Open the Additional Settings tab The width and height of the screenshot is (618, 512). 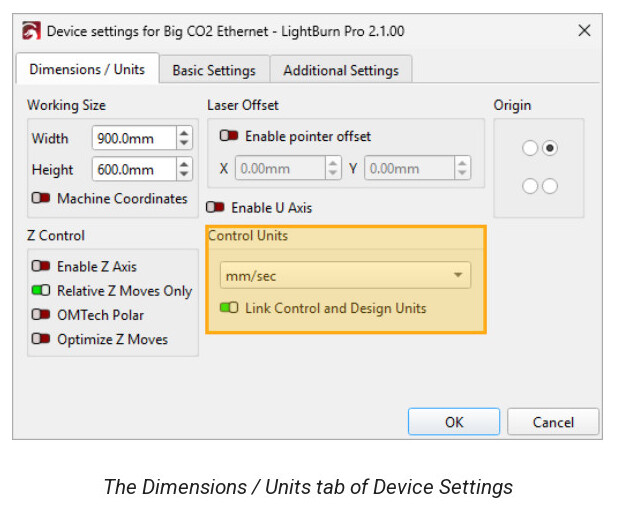(340, 70)
